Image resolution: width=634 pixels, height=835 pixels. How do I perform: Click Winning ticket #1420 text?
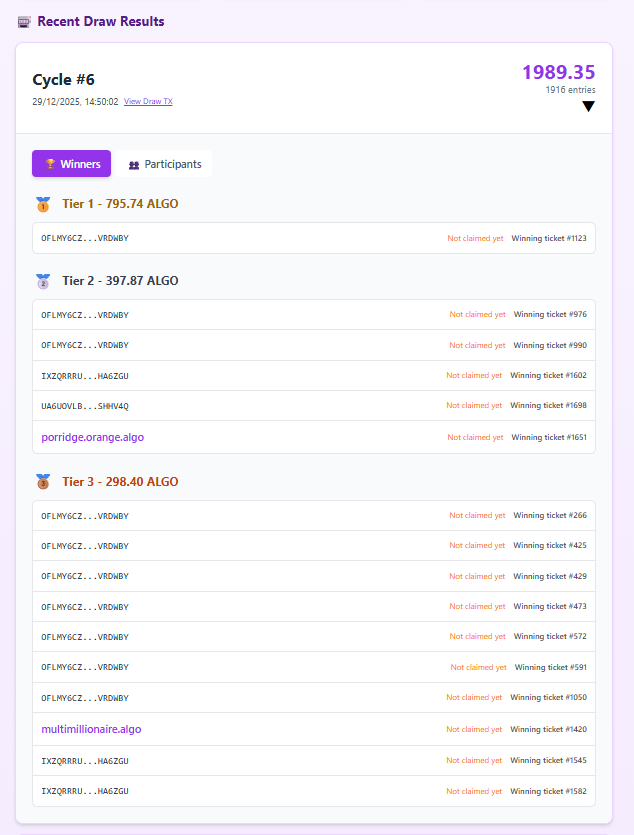[x=548, y=729]
